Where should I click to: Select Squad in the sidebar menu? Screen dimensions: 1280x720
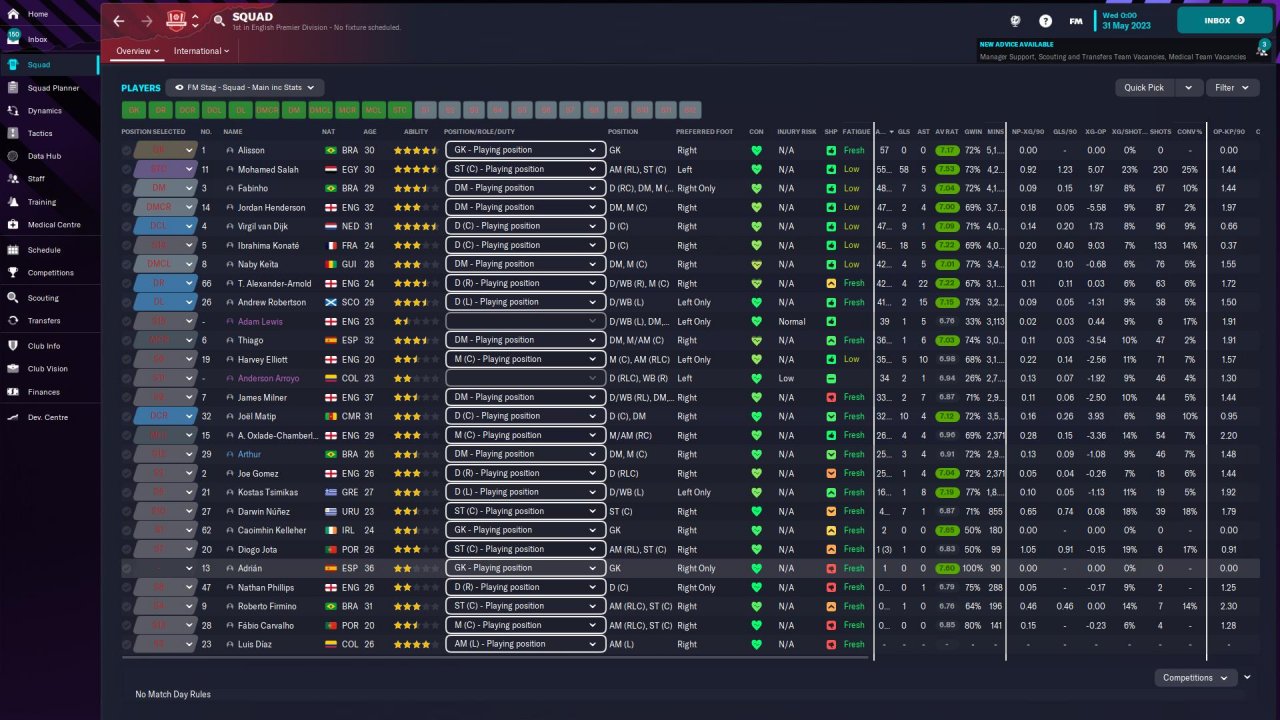tap(49, 65)
